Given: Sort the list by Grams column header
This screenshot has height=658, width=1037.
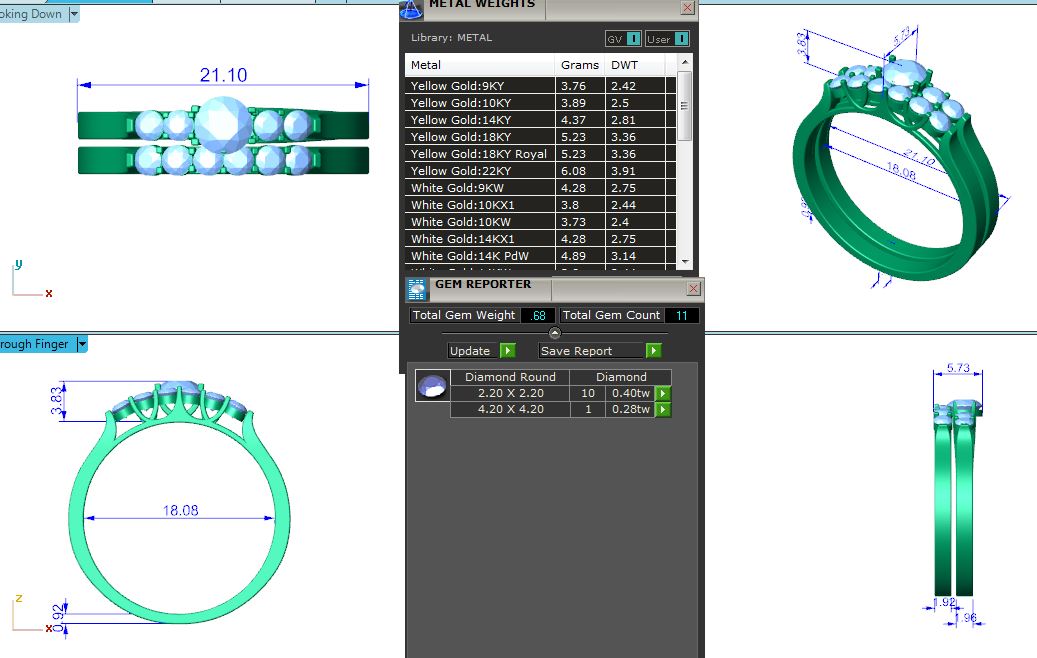Looking at the screenshot, I should [x=580, y=65].
